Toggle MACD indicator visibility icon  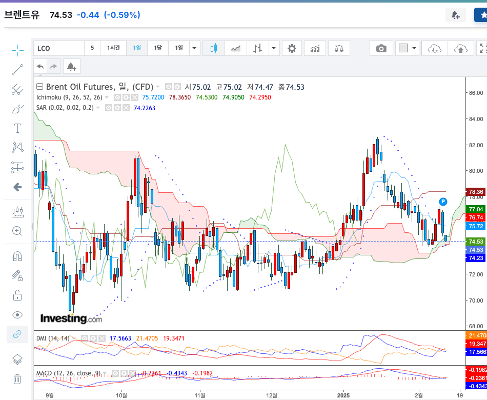click(x=115, y=373)
